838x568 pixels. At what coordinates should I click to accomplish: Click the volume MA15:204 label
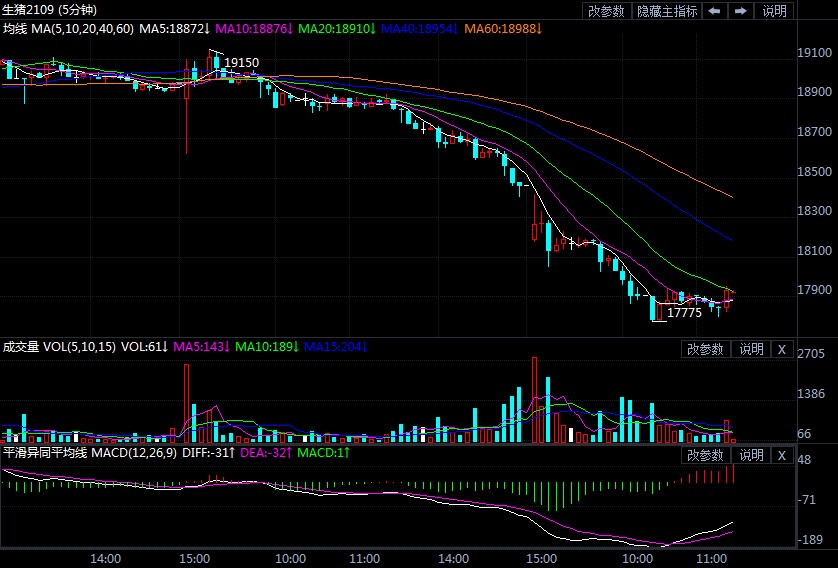(x=336, y=347)
